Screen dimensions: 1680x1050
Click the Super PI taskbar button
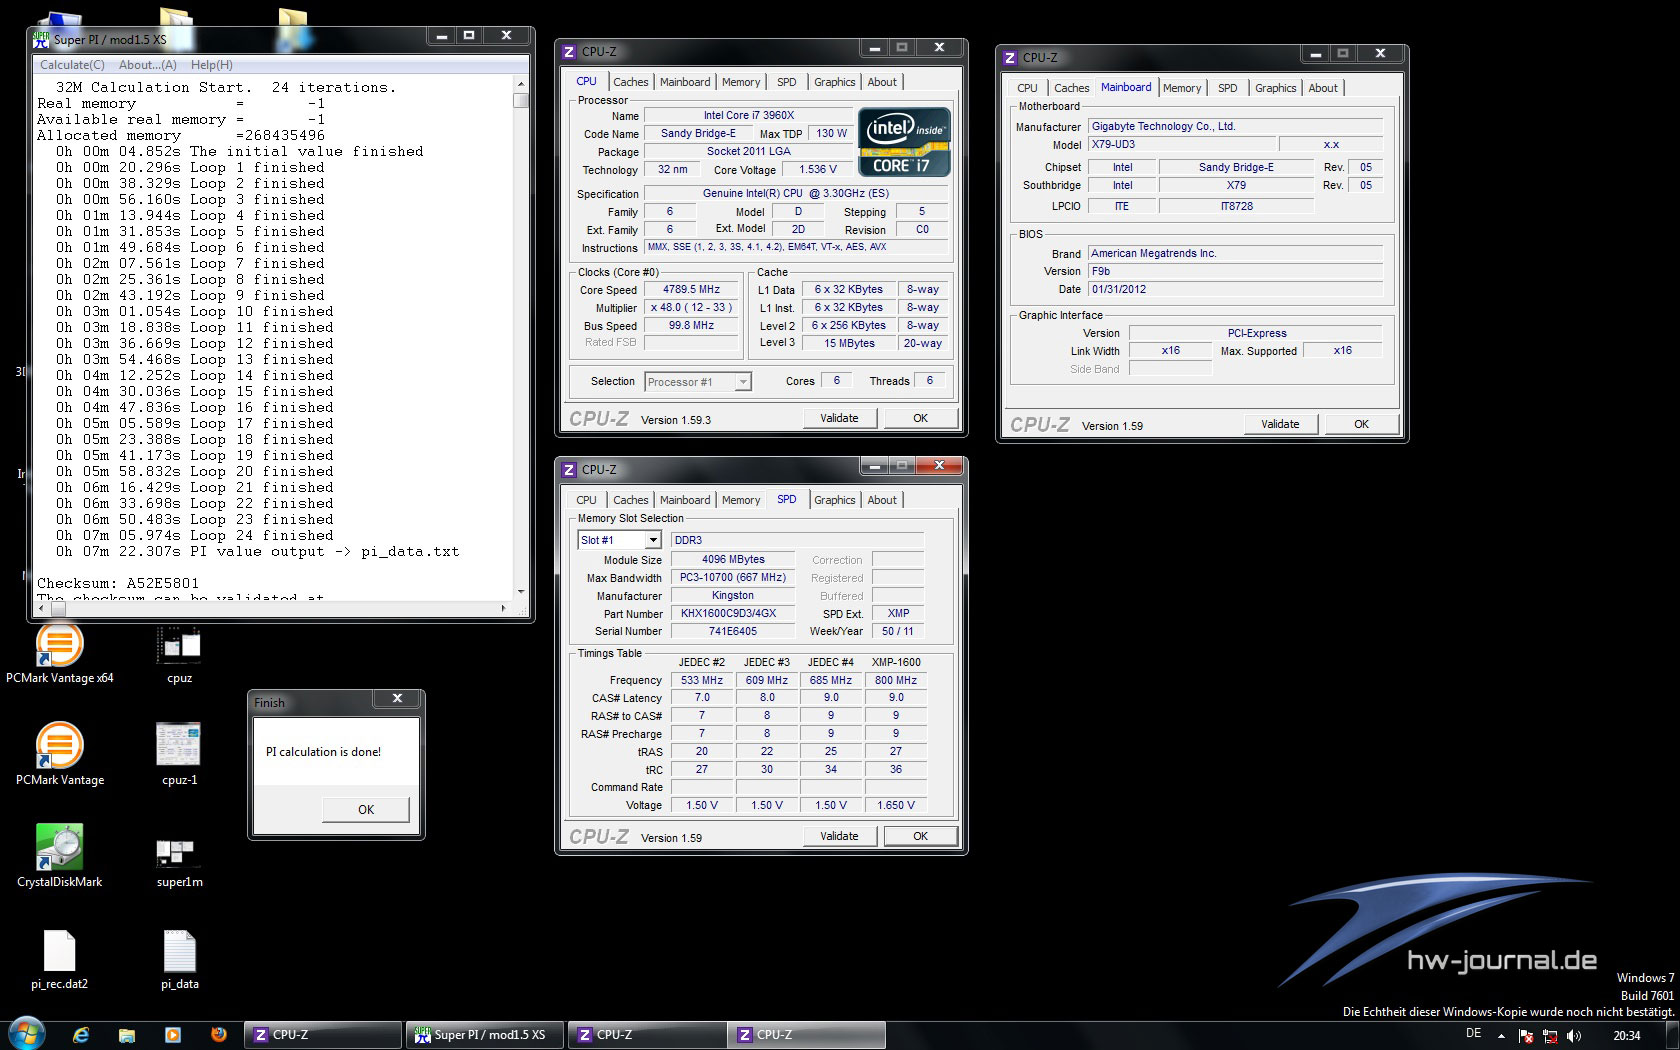point(486,1035)
